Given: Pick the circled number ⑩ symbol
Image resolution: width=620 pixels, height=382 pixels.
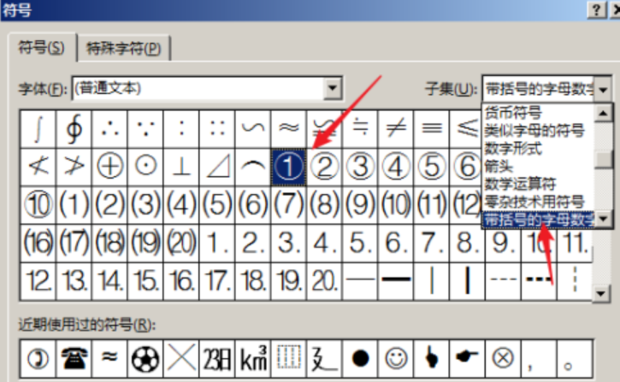Looking at the screenshot, I should 38,204.
